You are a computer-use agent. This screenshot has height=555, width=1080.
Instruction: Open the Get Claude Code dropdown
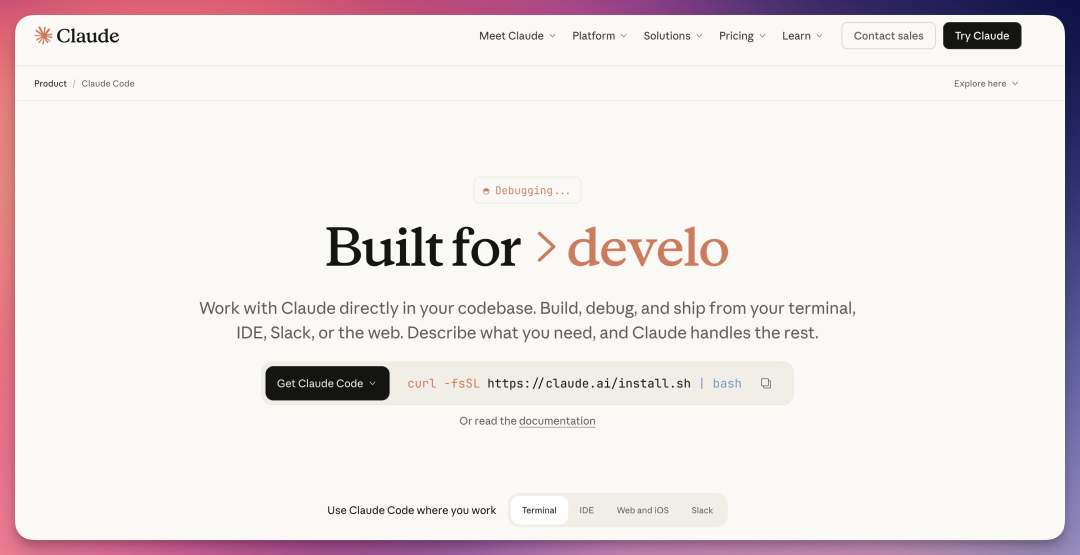click(327, 383)
